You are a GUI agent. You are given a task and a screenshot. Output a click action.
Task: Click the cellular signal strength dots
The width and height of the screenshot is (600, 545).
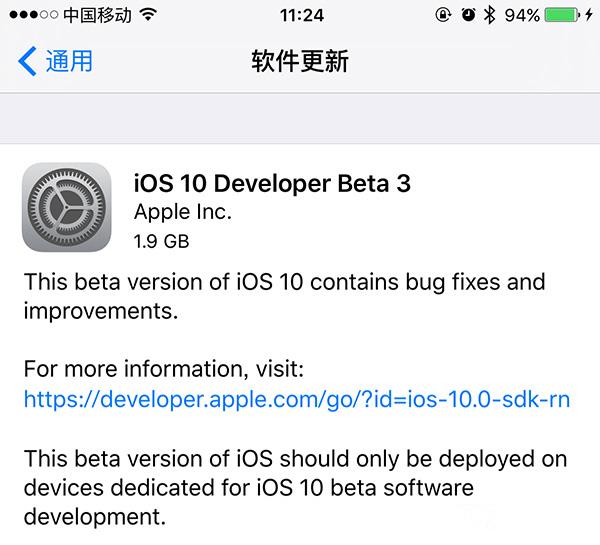[x=32, y=16]
